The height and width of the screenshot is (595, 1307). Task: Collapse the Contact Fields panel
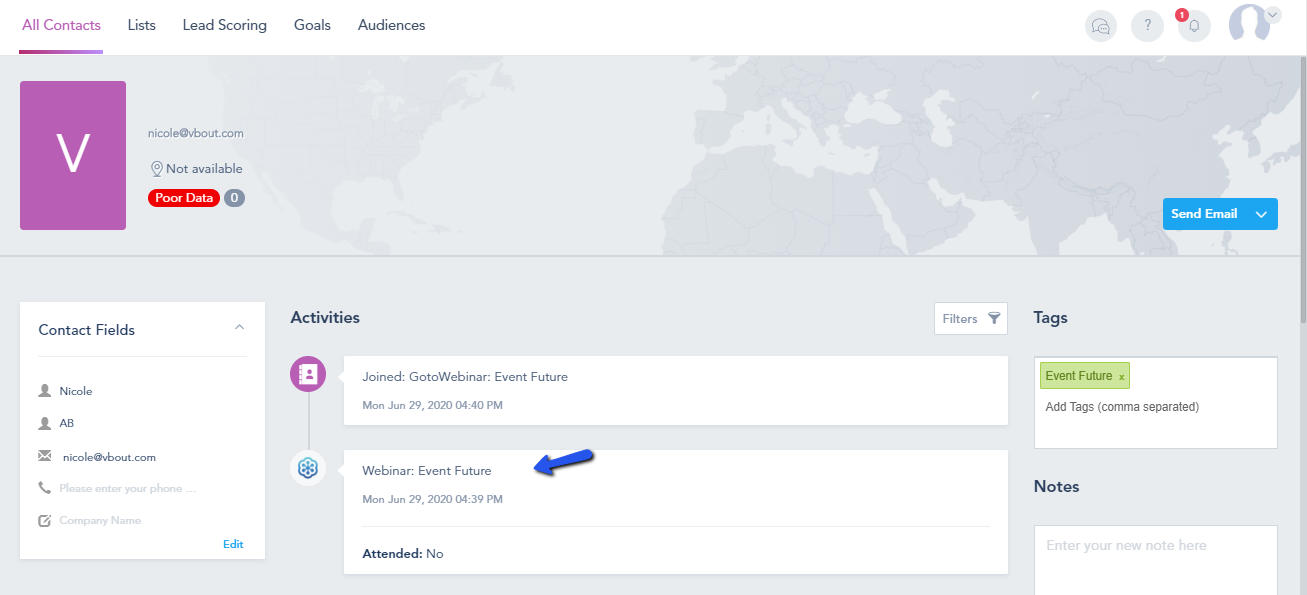[x=239, y=327]
